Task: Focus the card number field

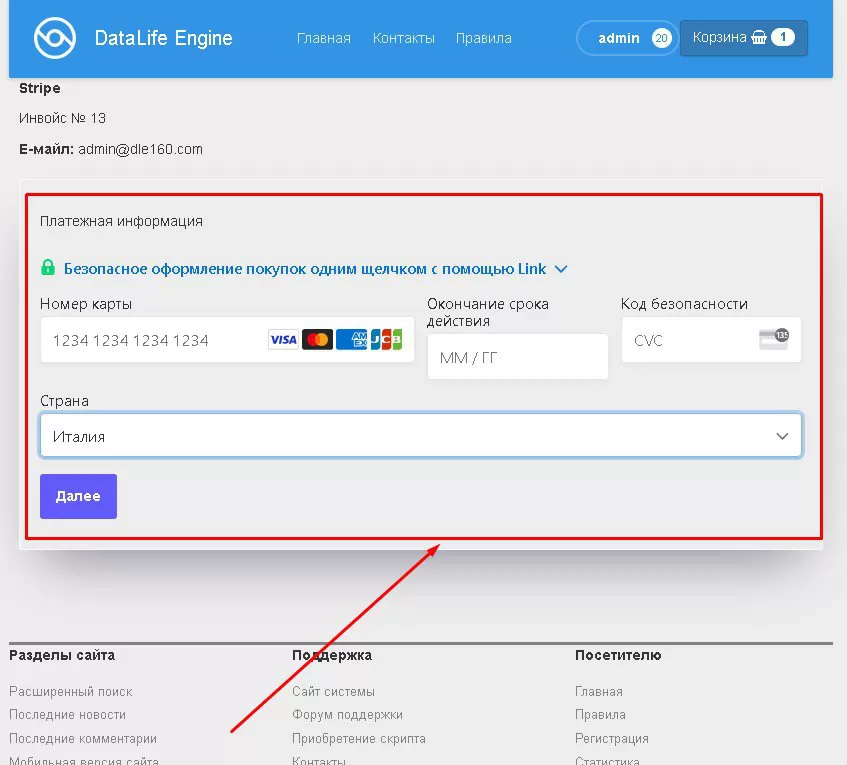Action: point(227,340)
